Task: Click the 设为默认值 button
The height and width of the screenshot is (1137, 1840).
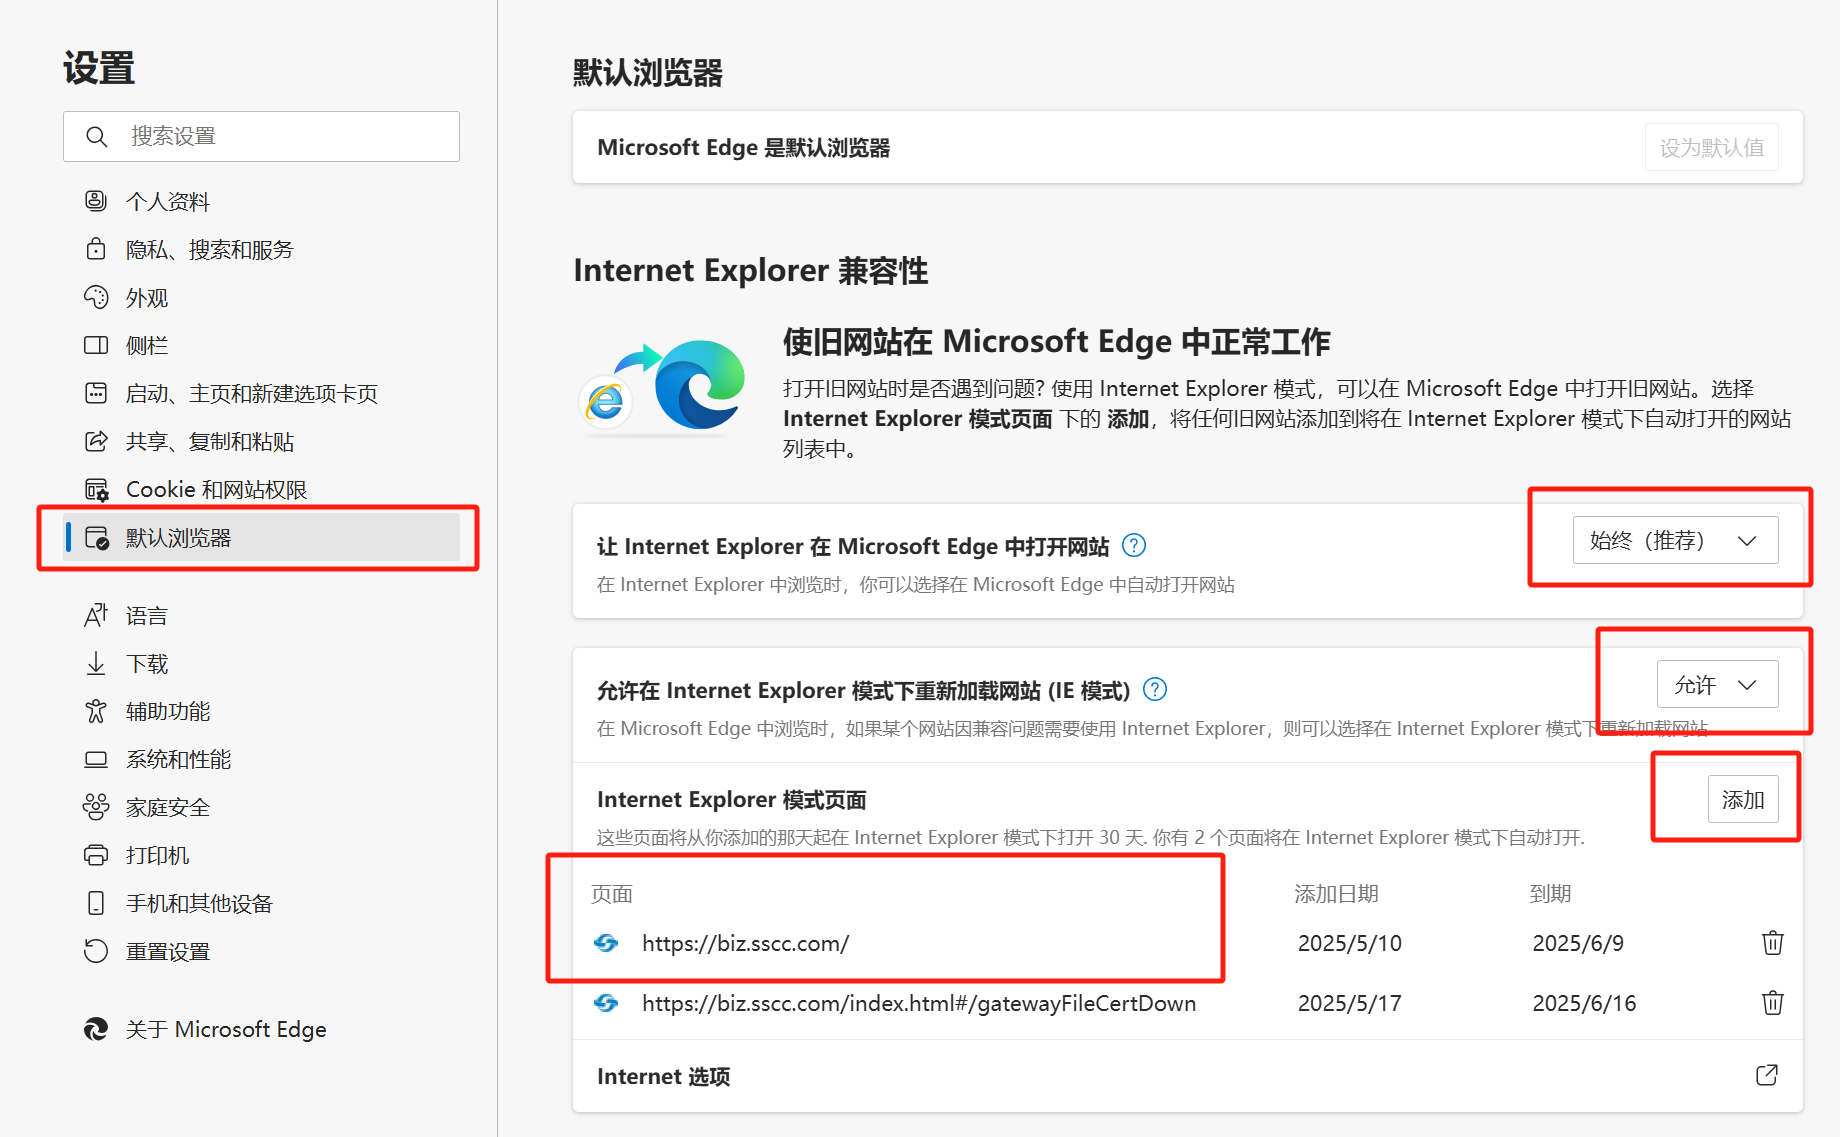Action: coord(1711,147)
